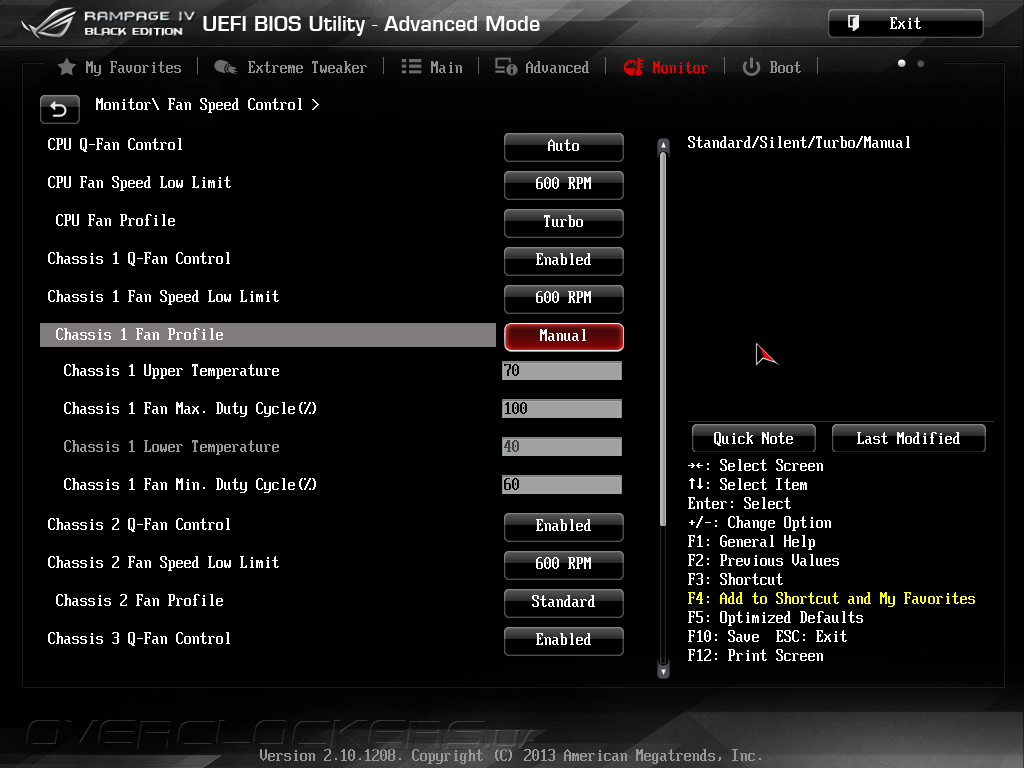Select Chassis 2 Fan Speed Low Limit label
The image size is (1024, 768).
tap(163, 563)
